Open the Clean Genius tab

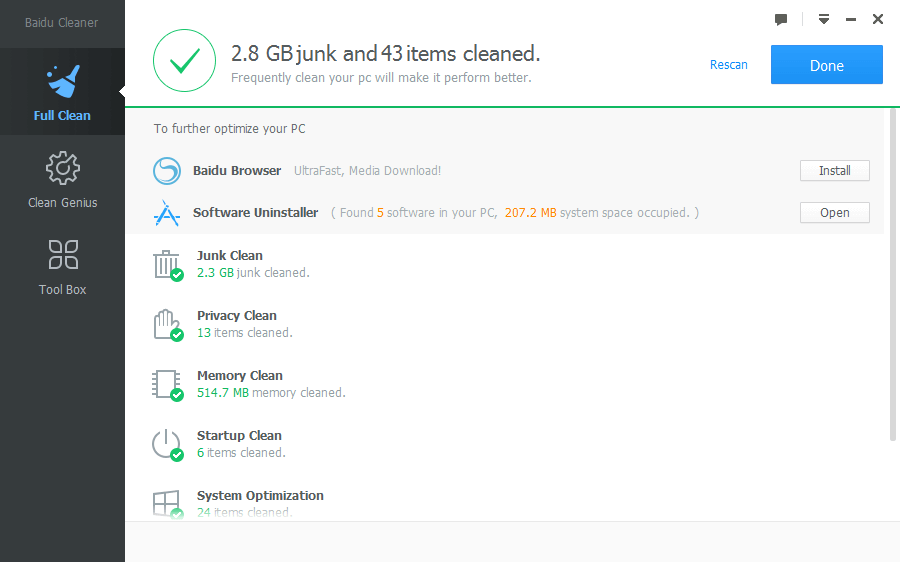coord(62,179)
